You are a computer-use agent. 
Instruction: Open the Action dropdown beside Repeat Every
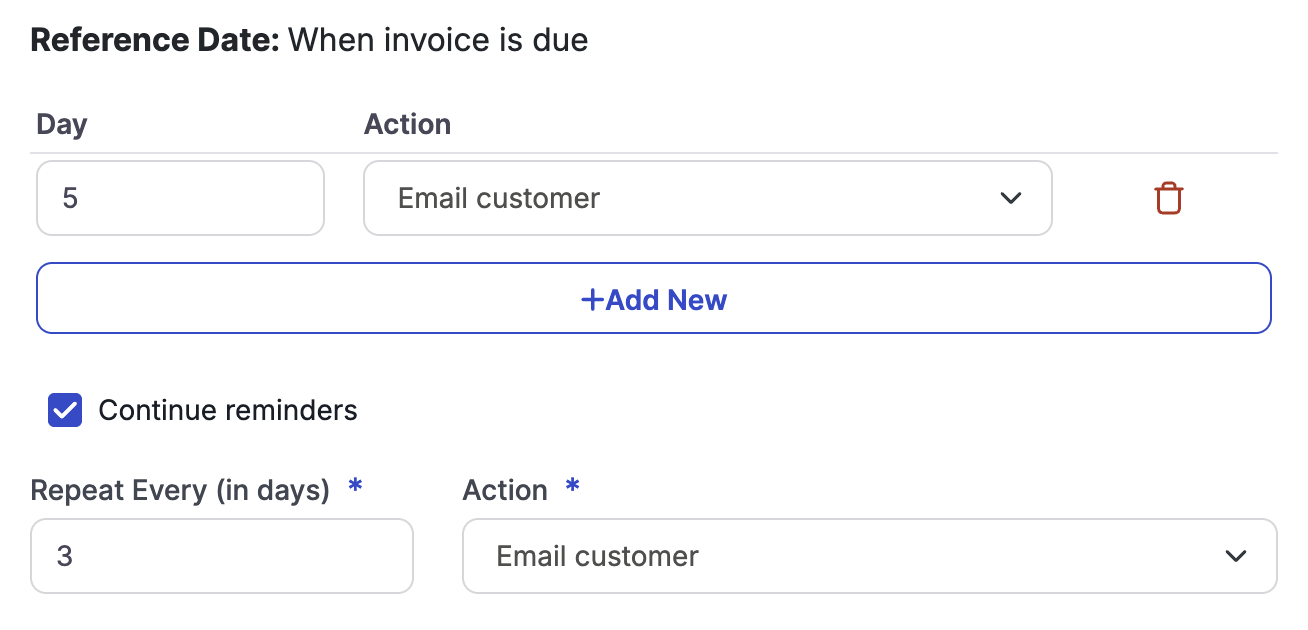(868, 556)
